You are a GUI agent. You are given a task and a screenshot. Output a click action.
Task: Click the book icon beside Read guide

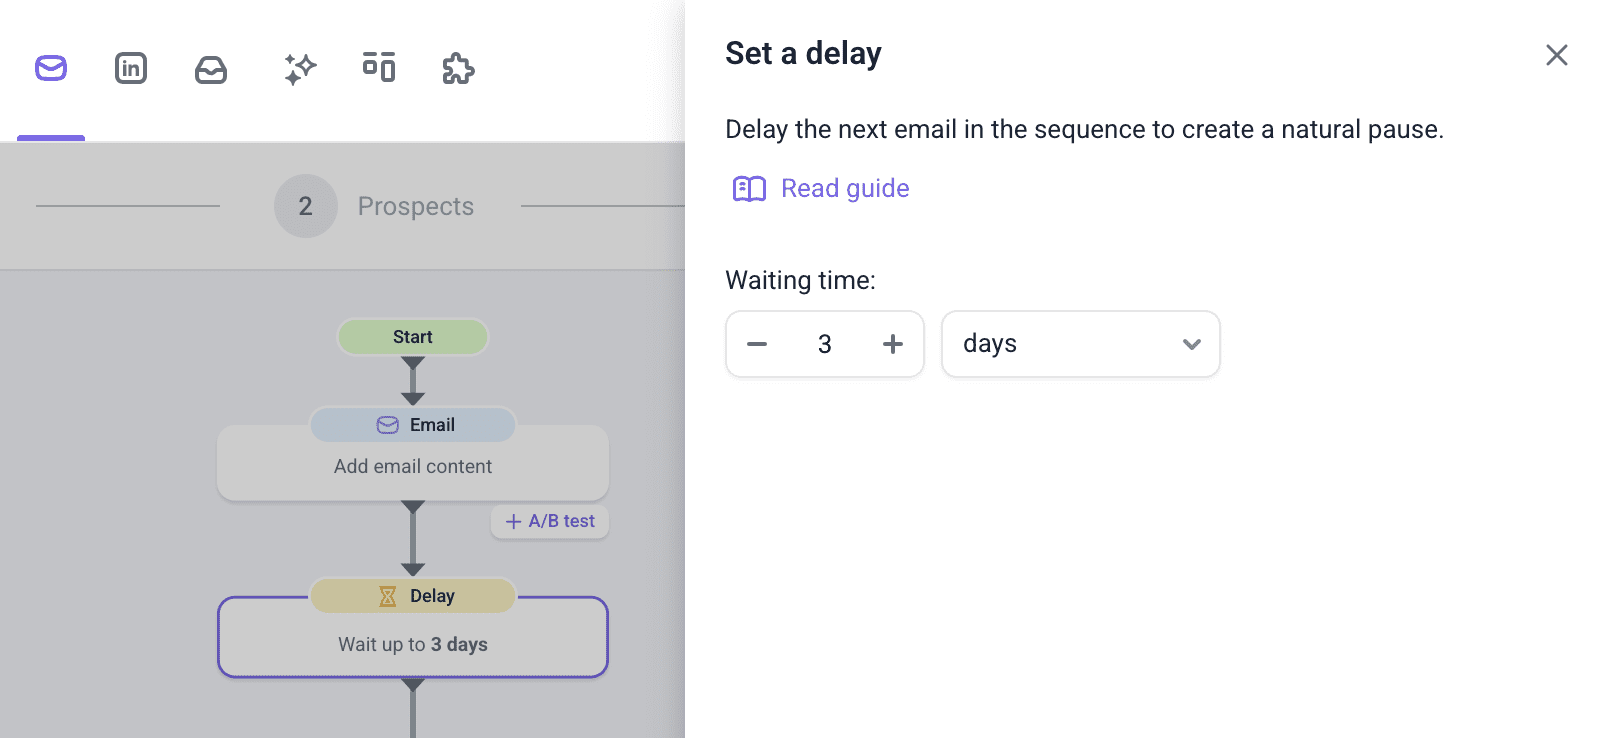point(749,189)
